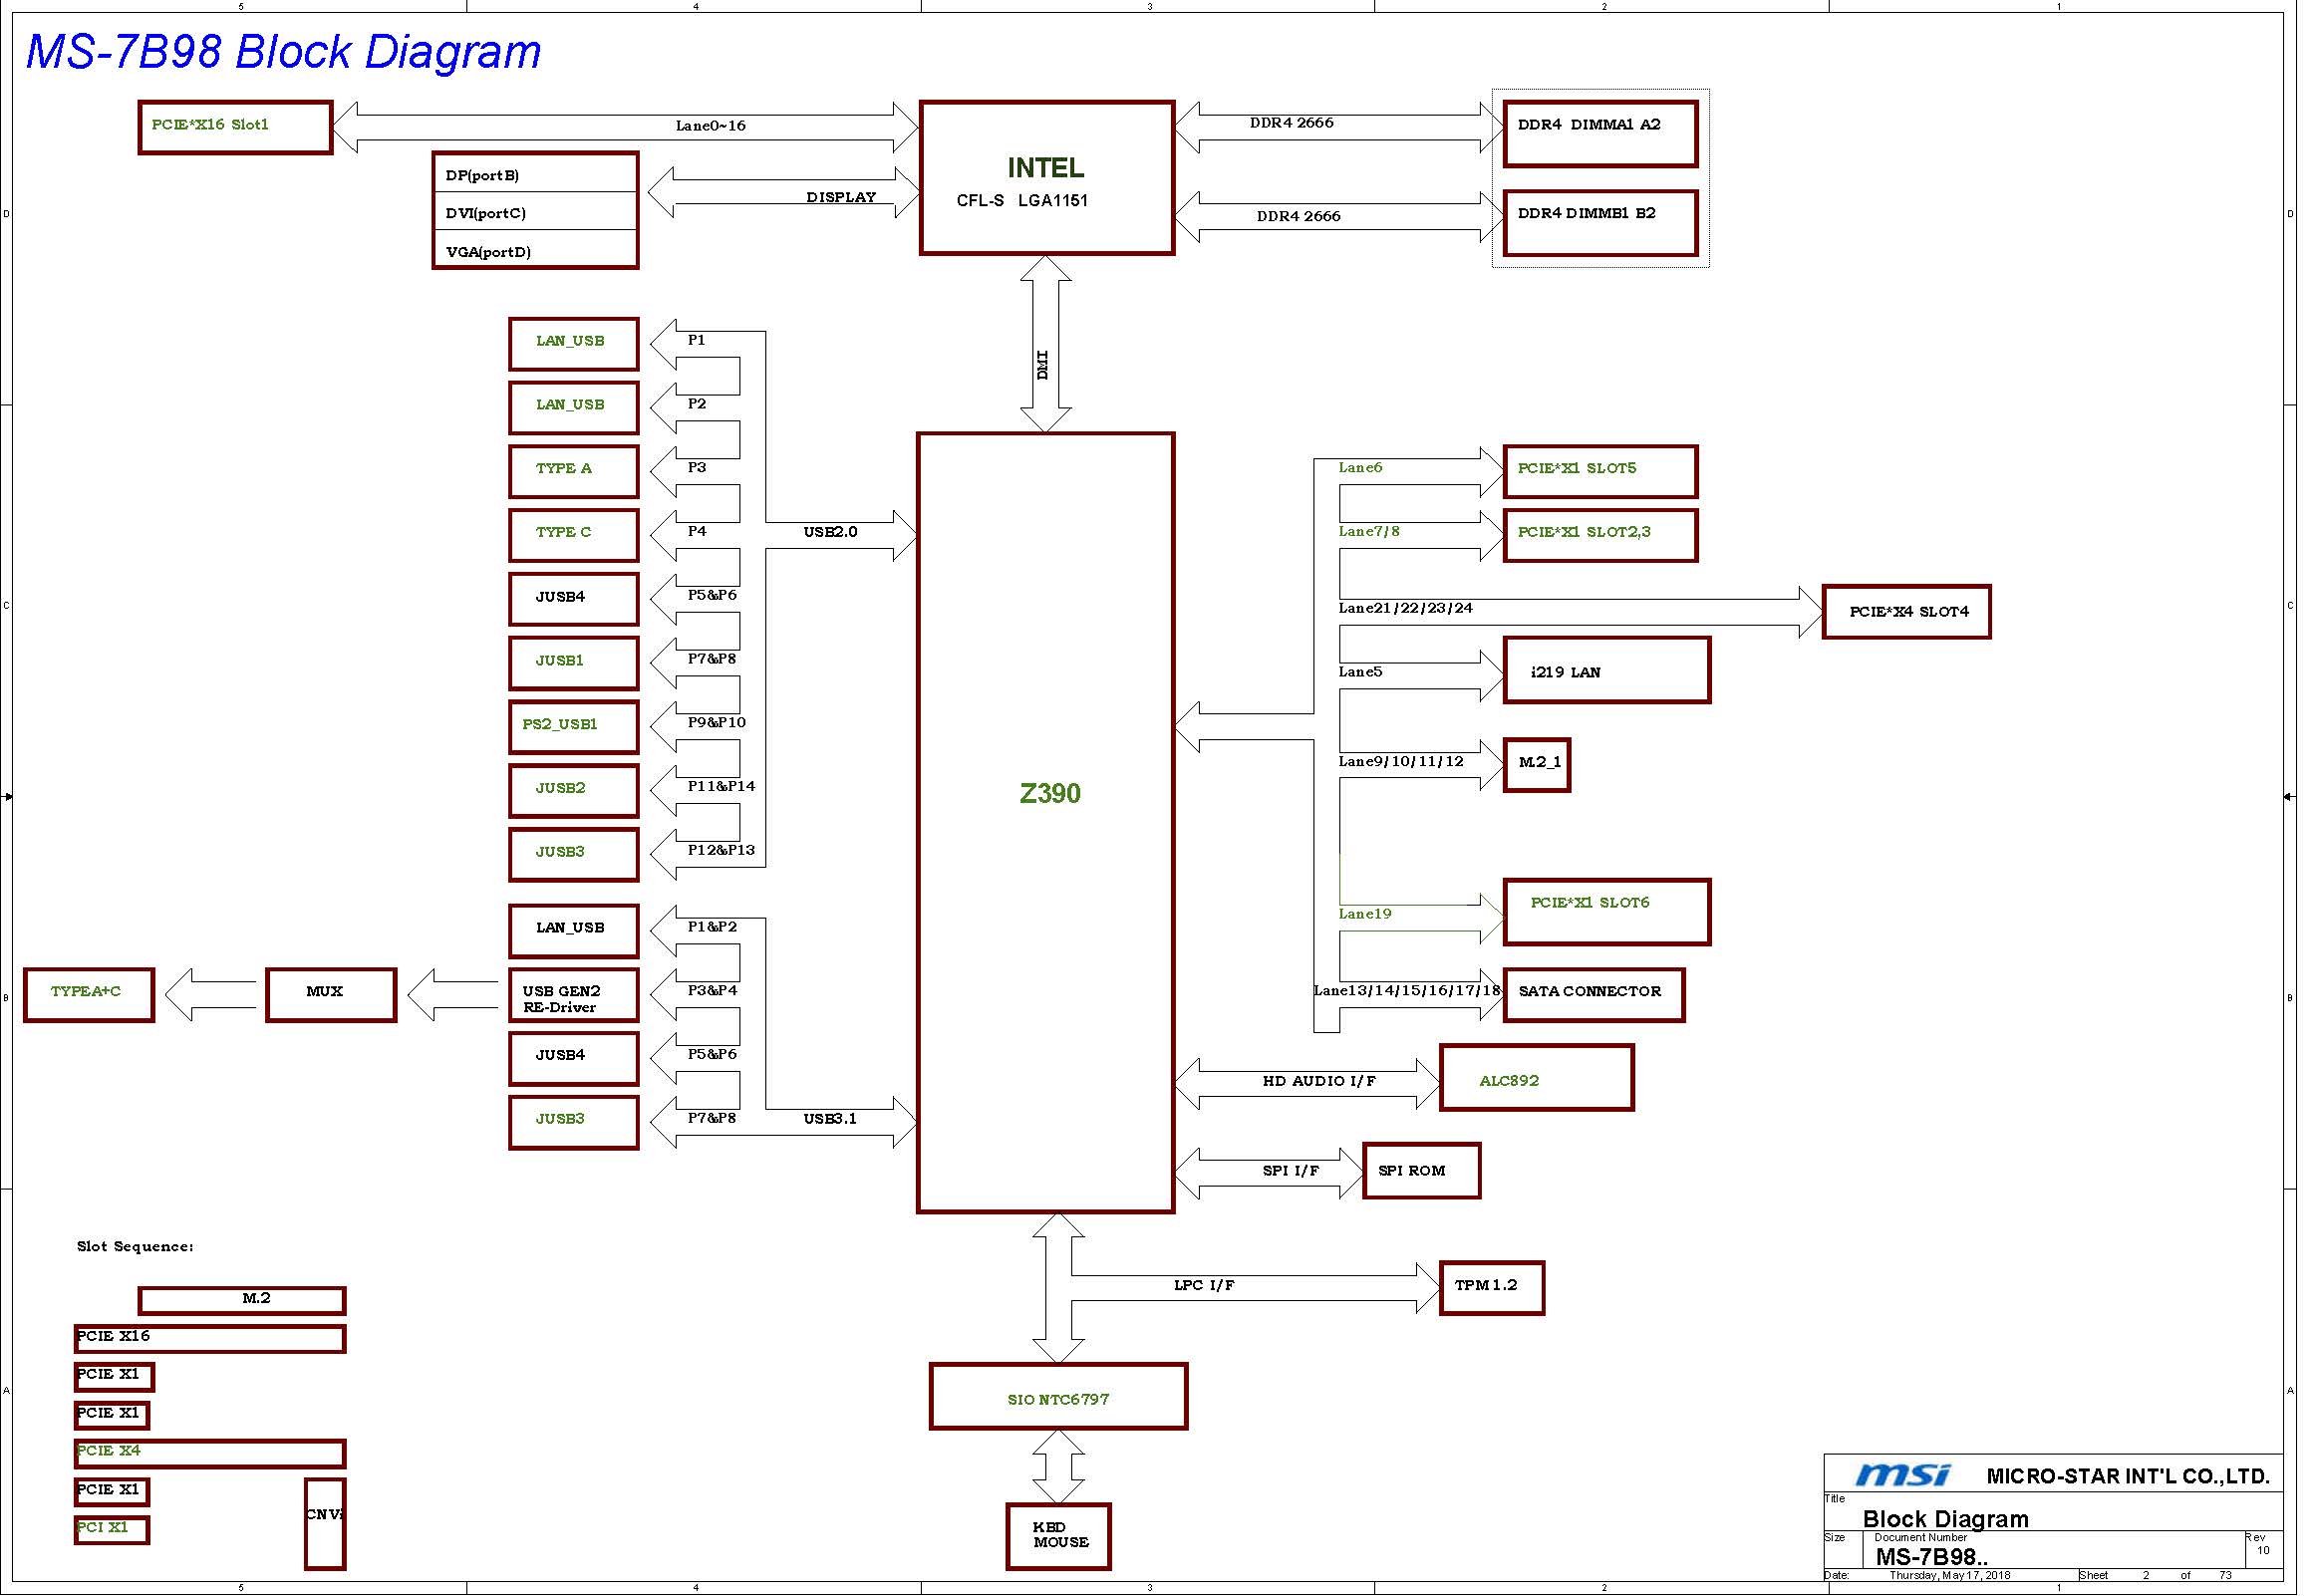Click the JUSB4 block in the USB2.0 group
The height and width of the screenshot is (1596, 2315).
pos(575,600)
